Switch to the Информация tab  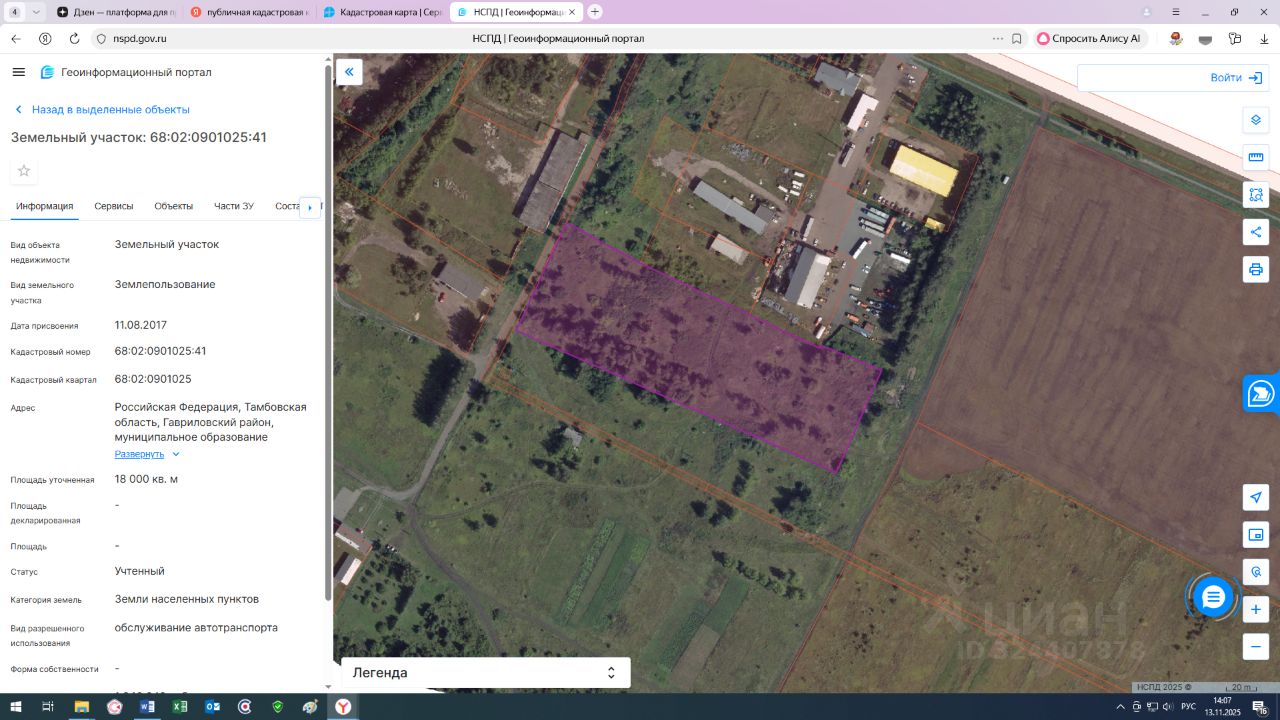[x=45, y=206]
